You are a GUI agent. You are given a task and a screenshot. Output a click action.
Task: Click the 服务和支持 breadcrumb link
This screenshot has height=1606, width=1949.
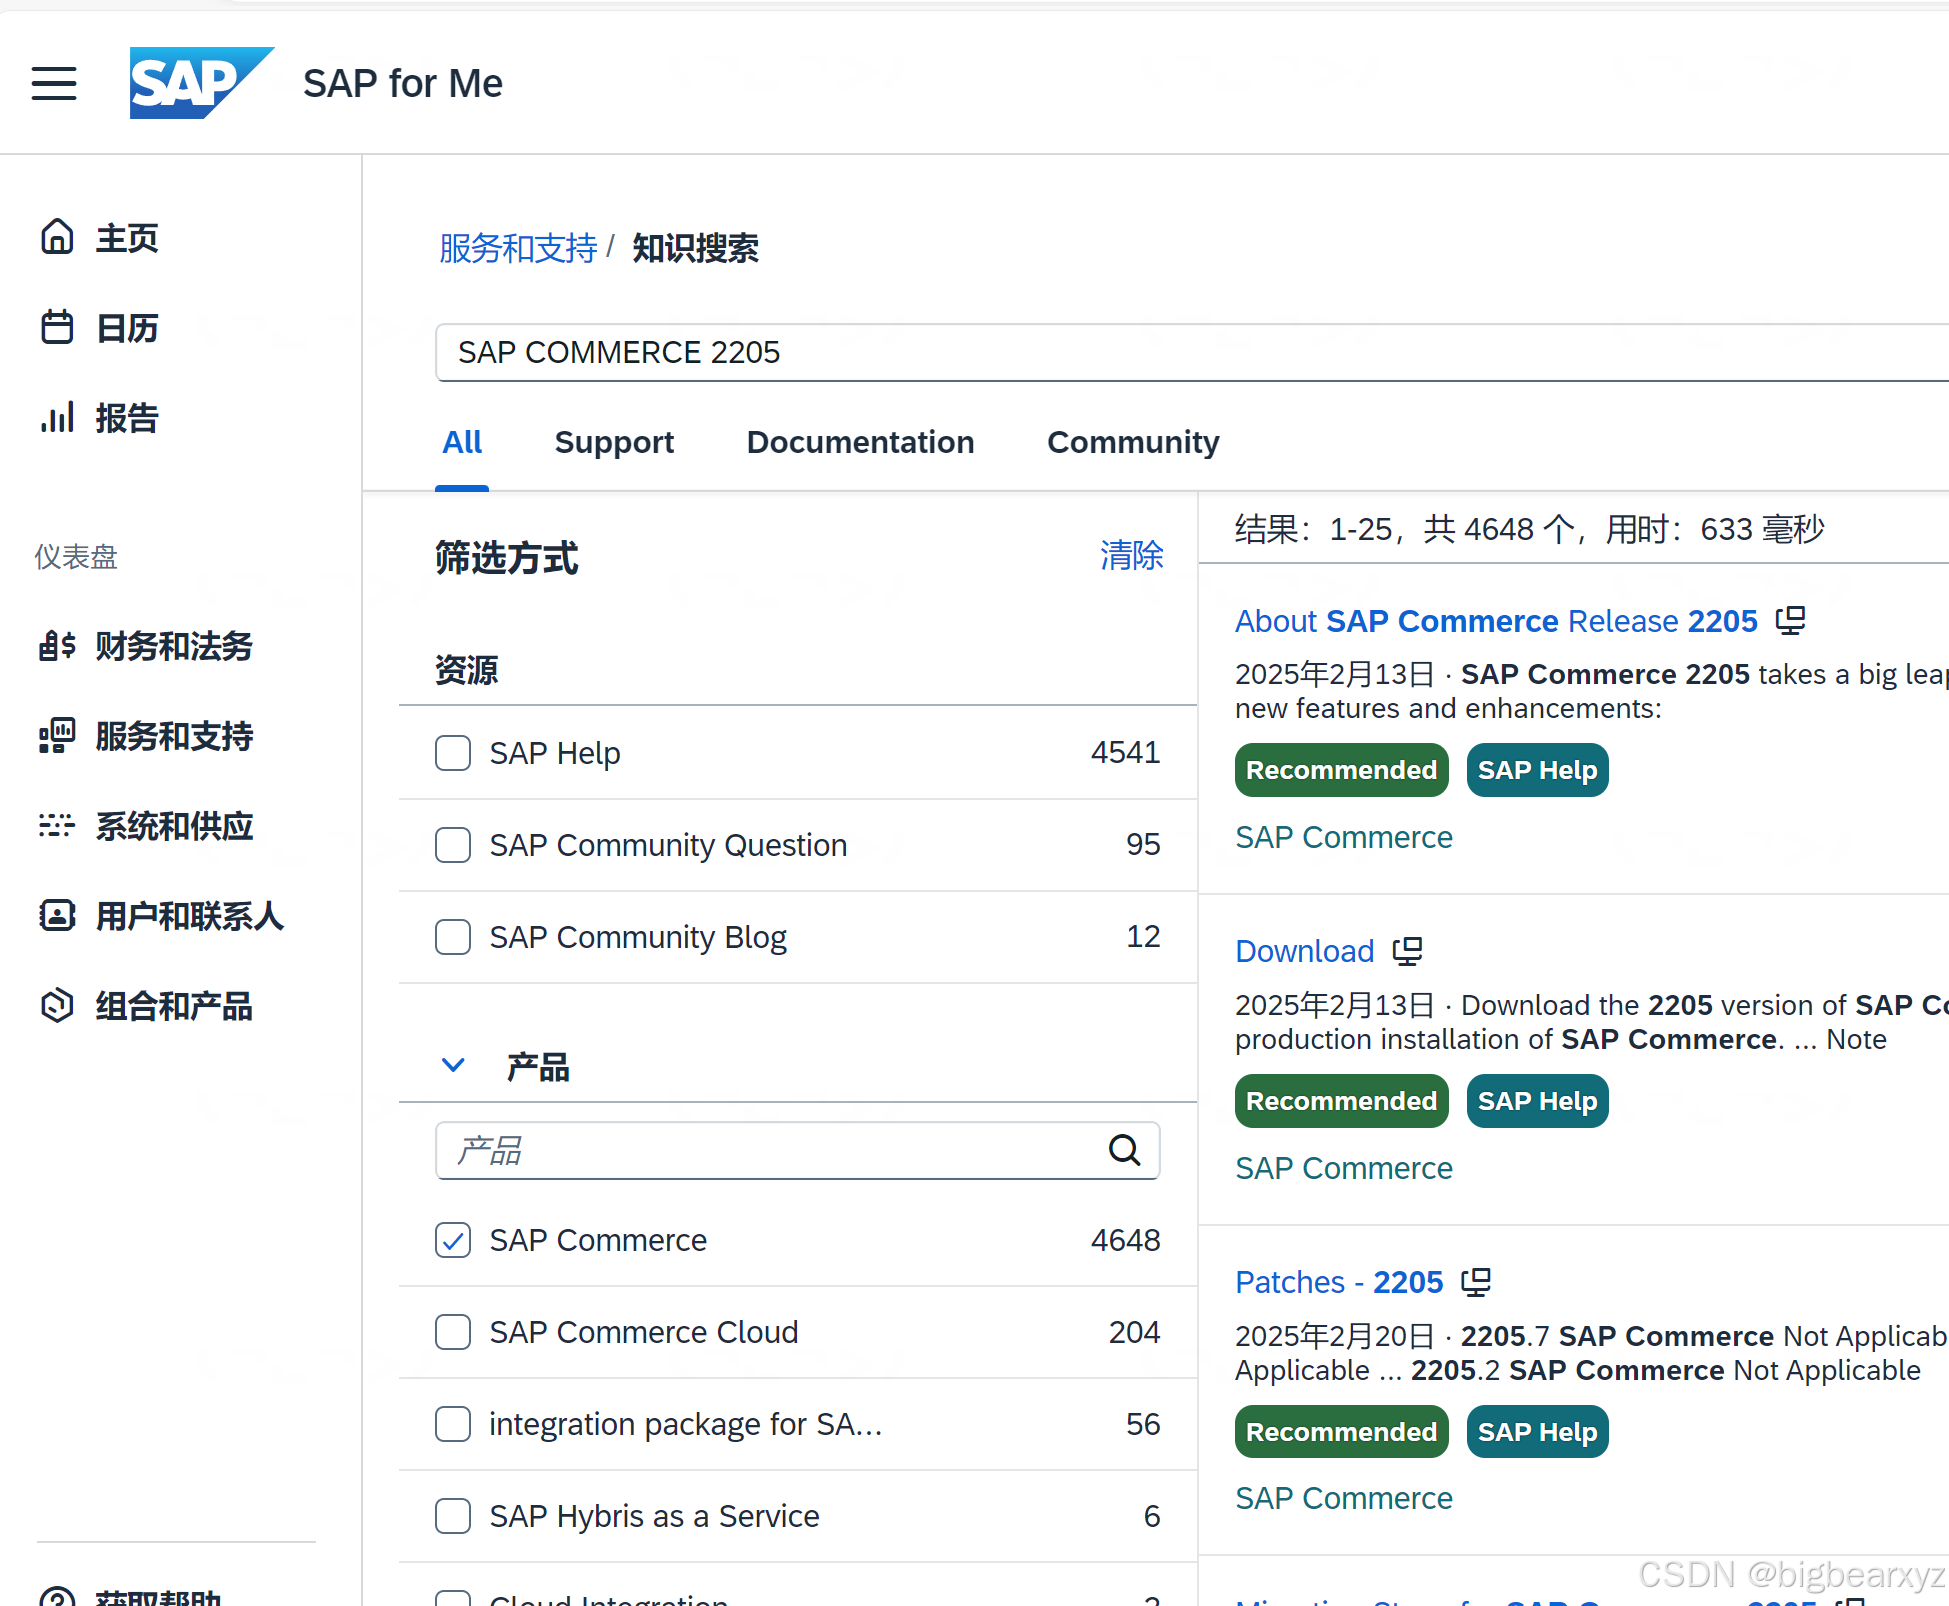(x=518, y=248)
